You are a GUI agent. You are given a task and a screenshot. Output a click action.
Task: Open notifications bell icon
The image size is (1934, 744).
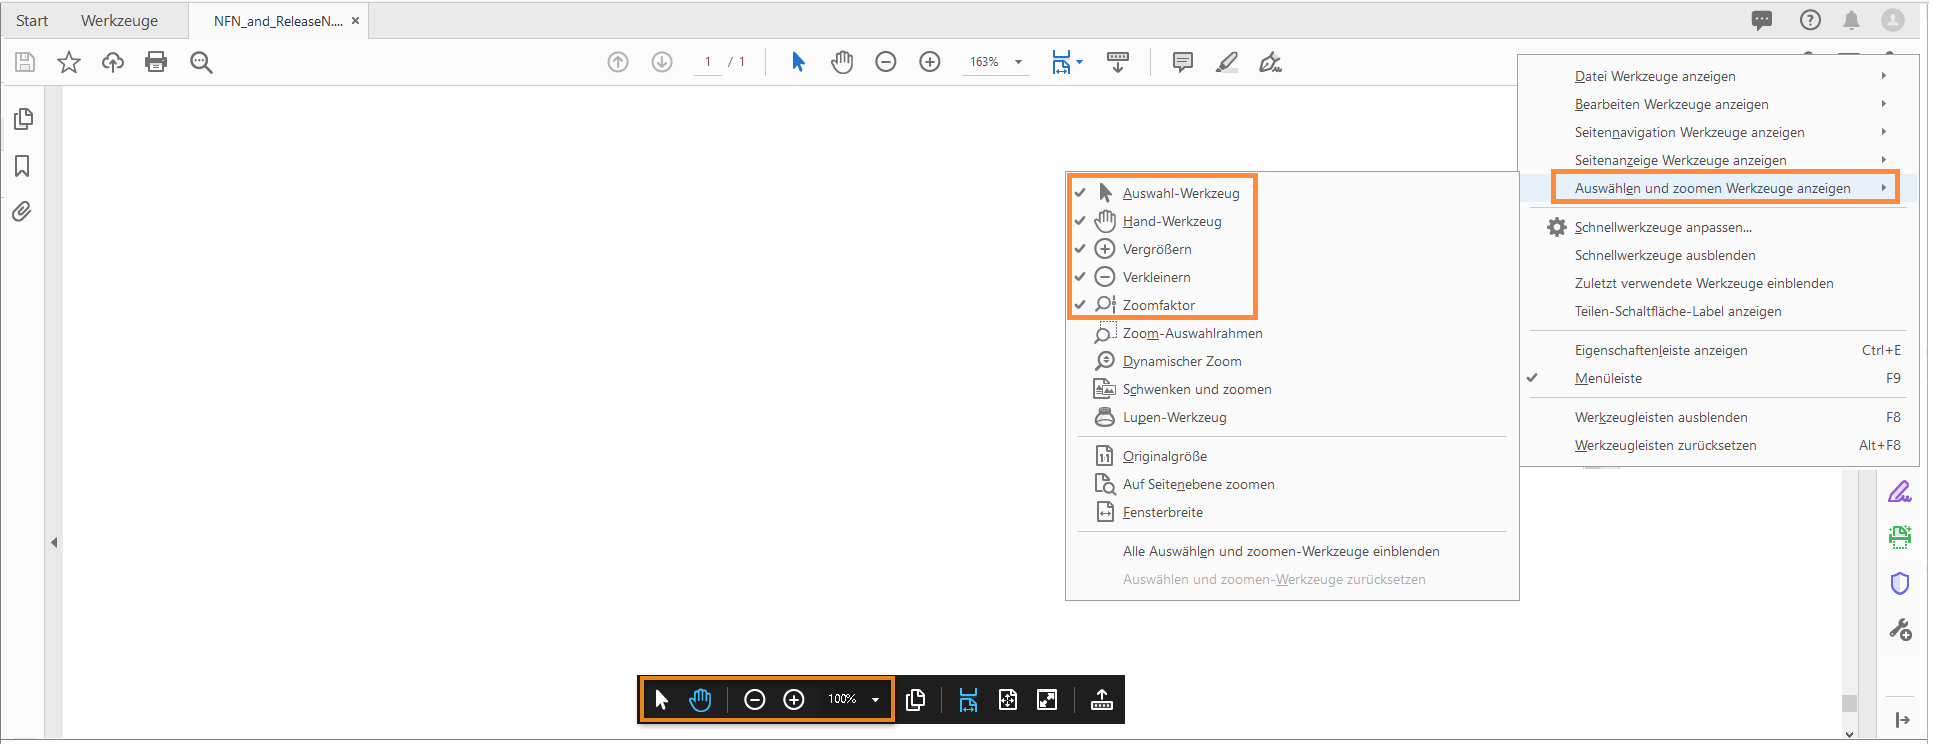point(1852,20)
